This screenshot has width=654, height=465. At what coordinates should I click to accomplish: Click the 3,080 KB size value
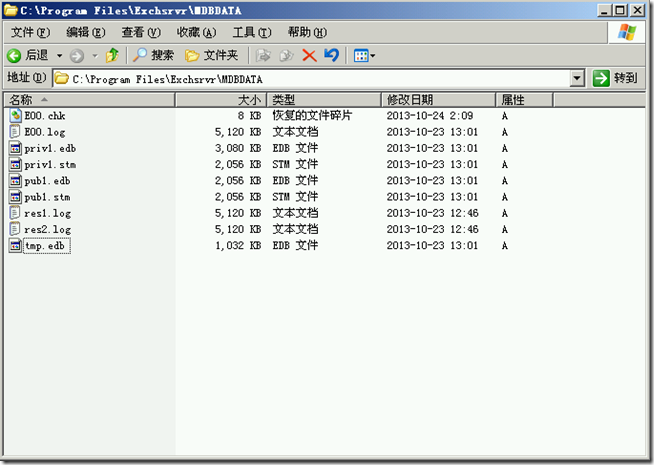(x=238, y=148)
